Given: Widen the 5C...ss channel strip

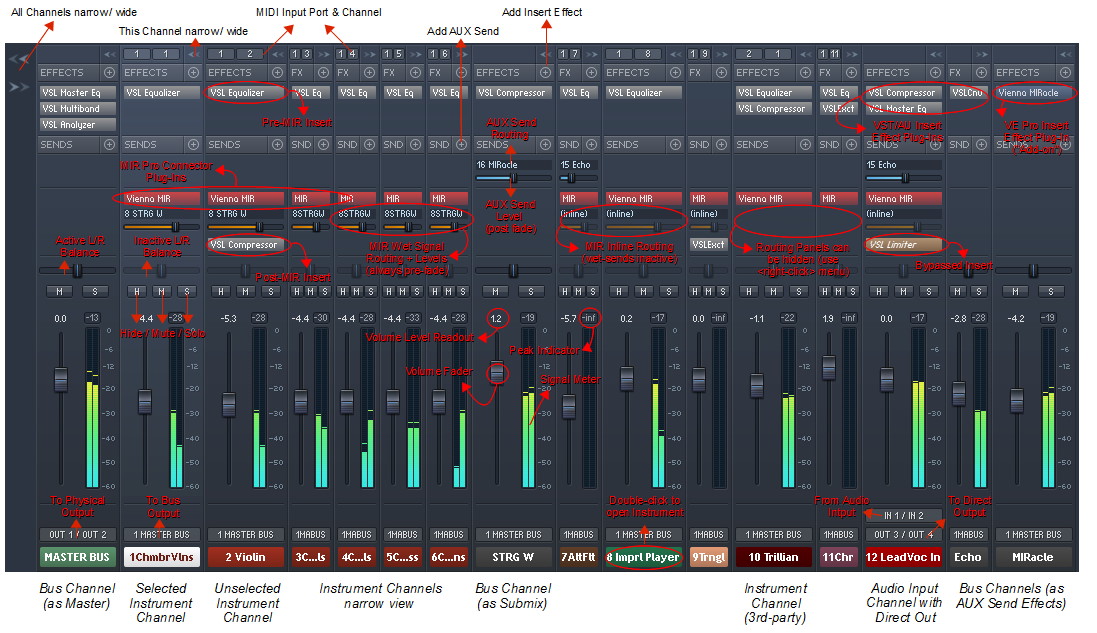Looking at the screenshot, I should pyautogui.click(x=416, y=54).
